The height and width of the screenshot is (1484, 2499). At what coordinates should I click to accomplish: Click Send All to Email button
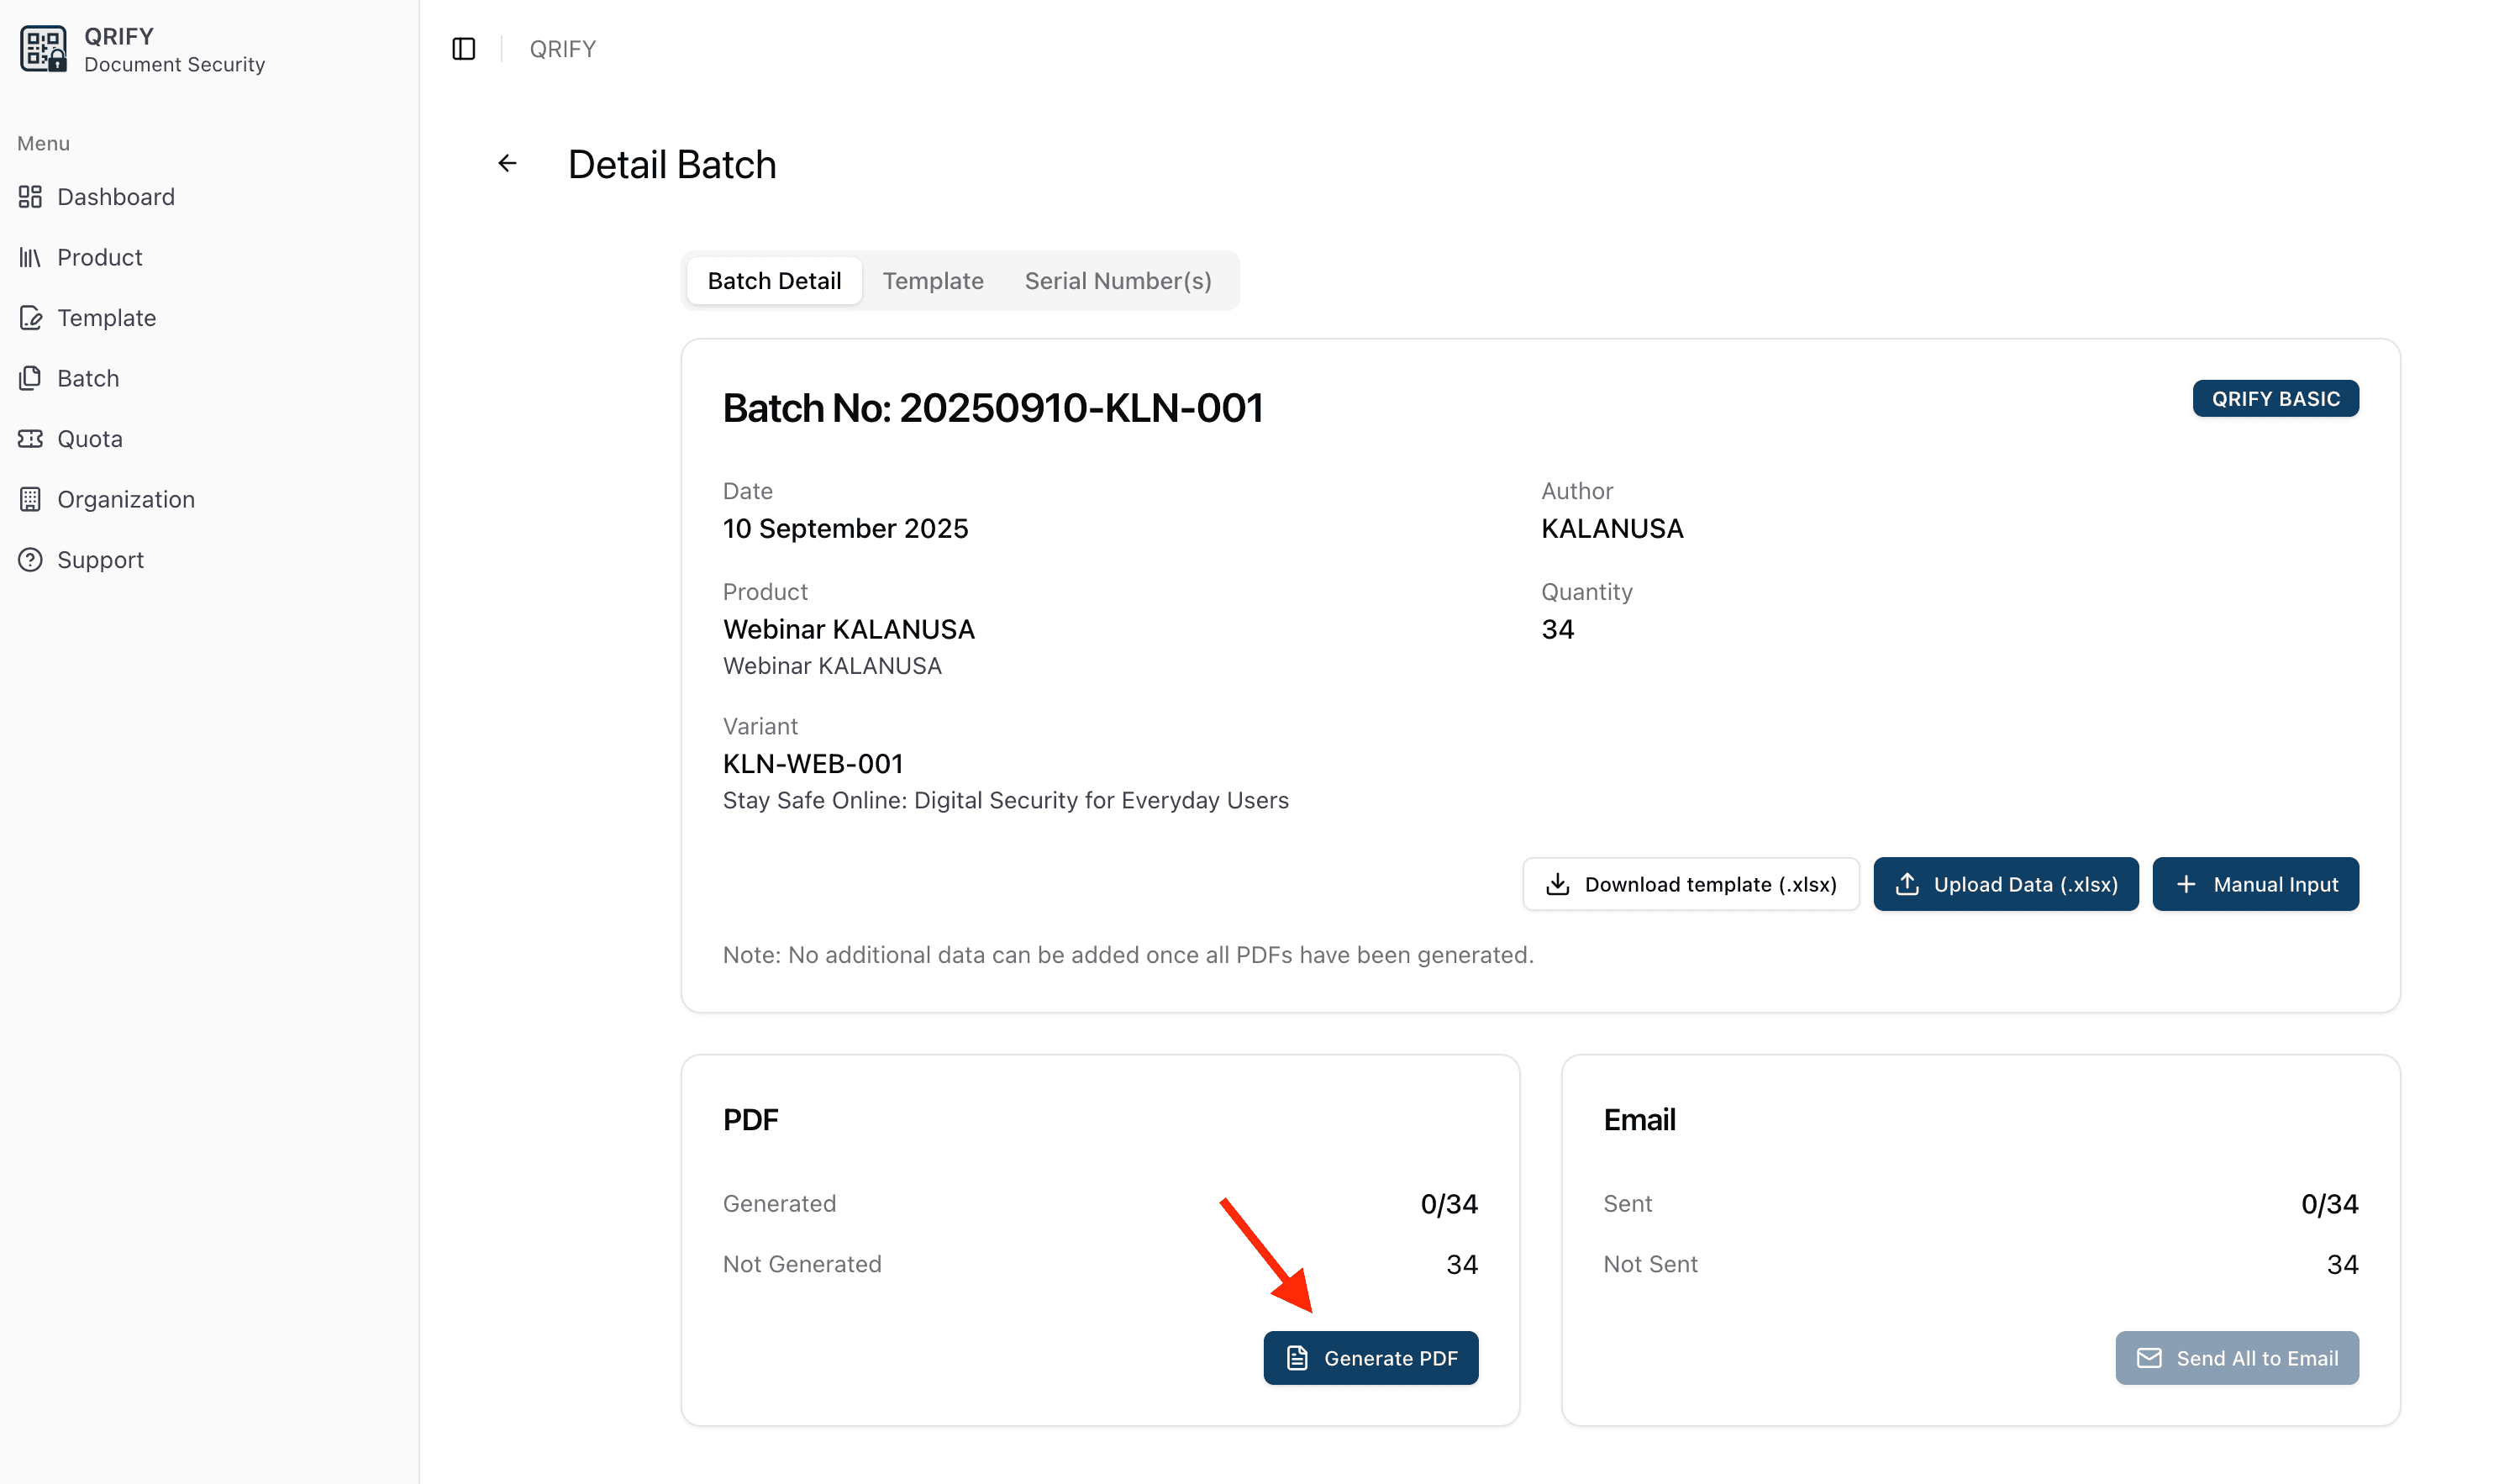tap(2235, 1358)
